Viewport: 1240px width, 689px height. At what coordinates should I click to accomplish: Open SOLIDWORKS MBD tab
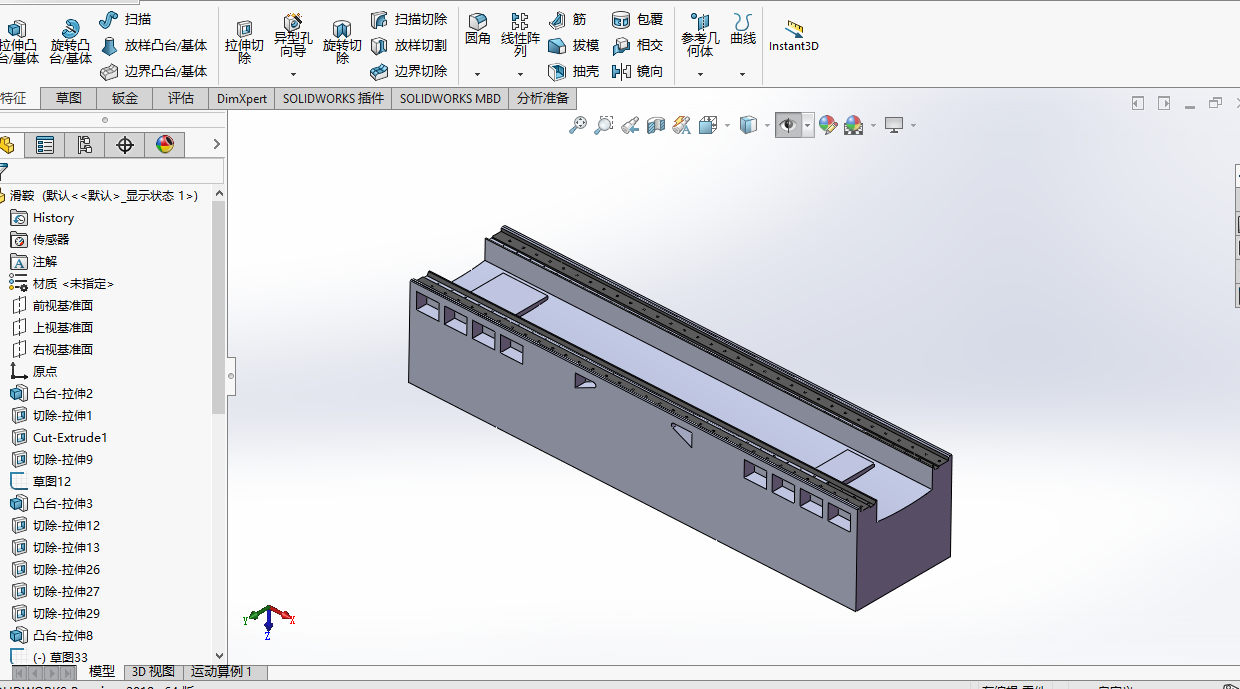[x=450, y=98]
